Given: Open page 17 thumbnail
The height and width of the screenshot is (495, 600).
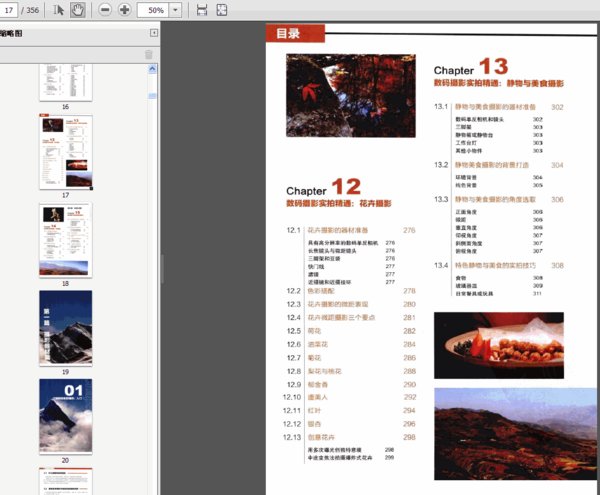Looking at the screenshot, I should point(66,152).
